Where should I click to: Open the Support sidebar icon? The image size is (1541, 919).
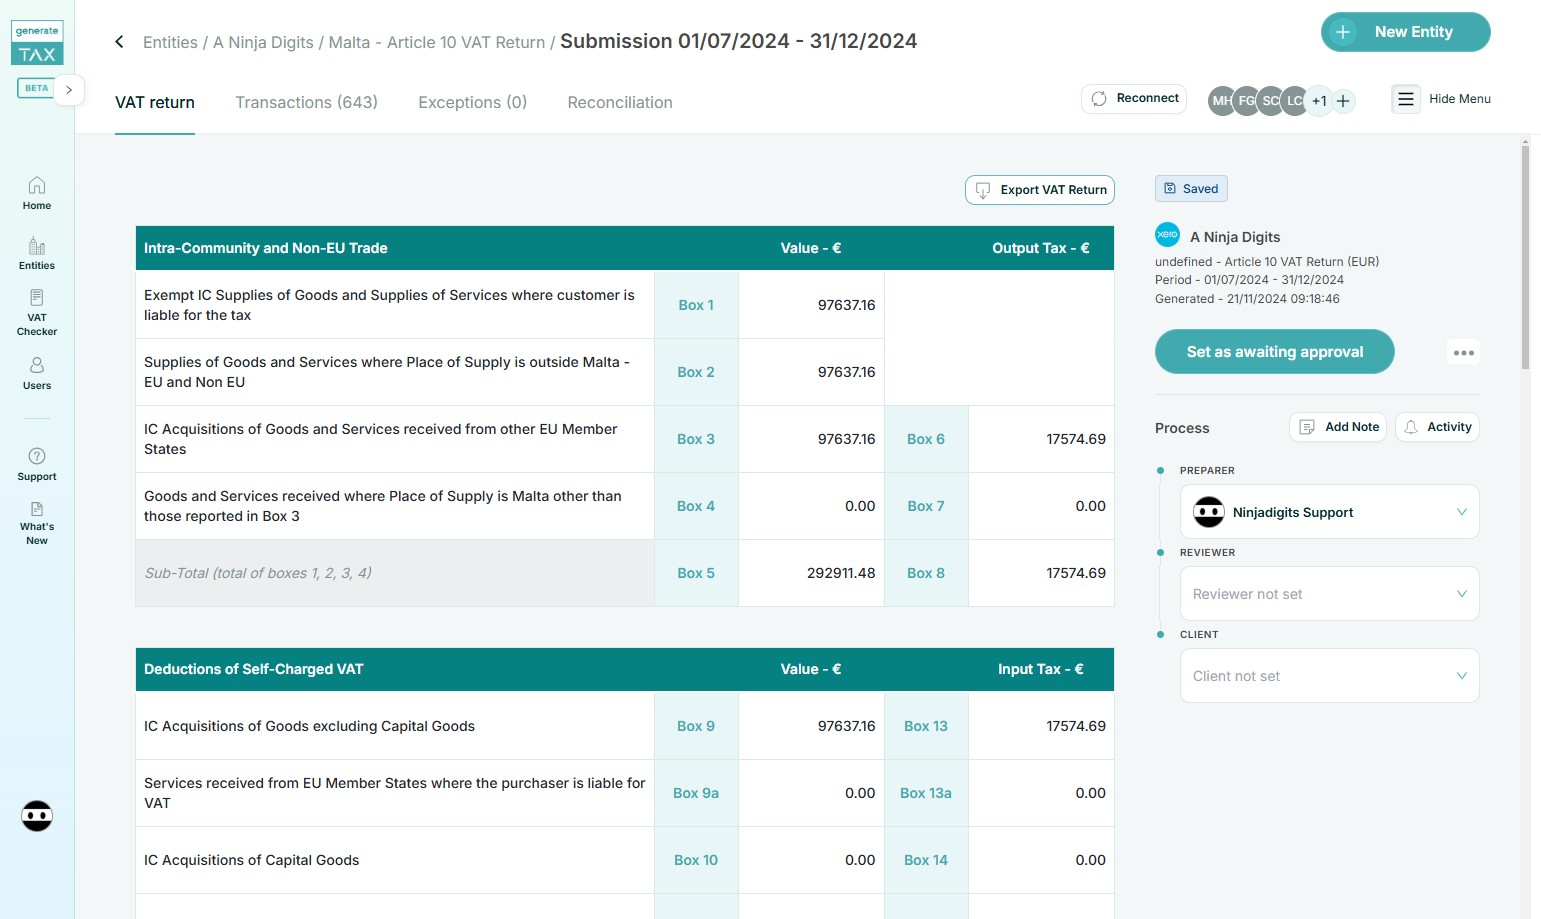click(x=37, y=464)
